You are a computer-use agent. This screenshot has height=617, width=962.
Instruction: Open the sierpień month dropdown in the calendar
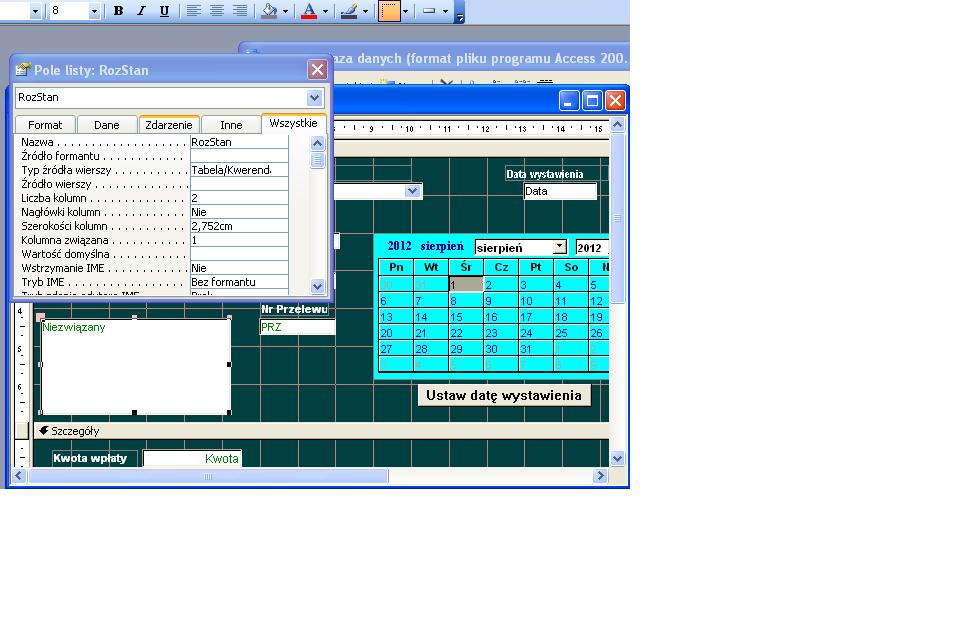561,246
